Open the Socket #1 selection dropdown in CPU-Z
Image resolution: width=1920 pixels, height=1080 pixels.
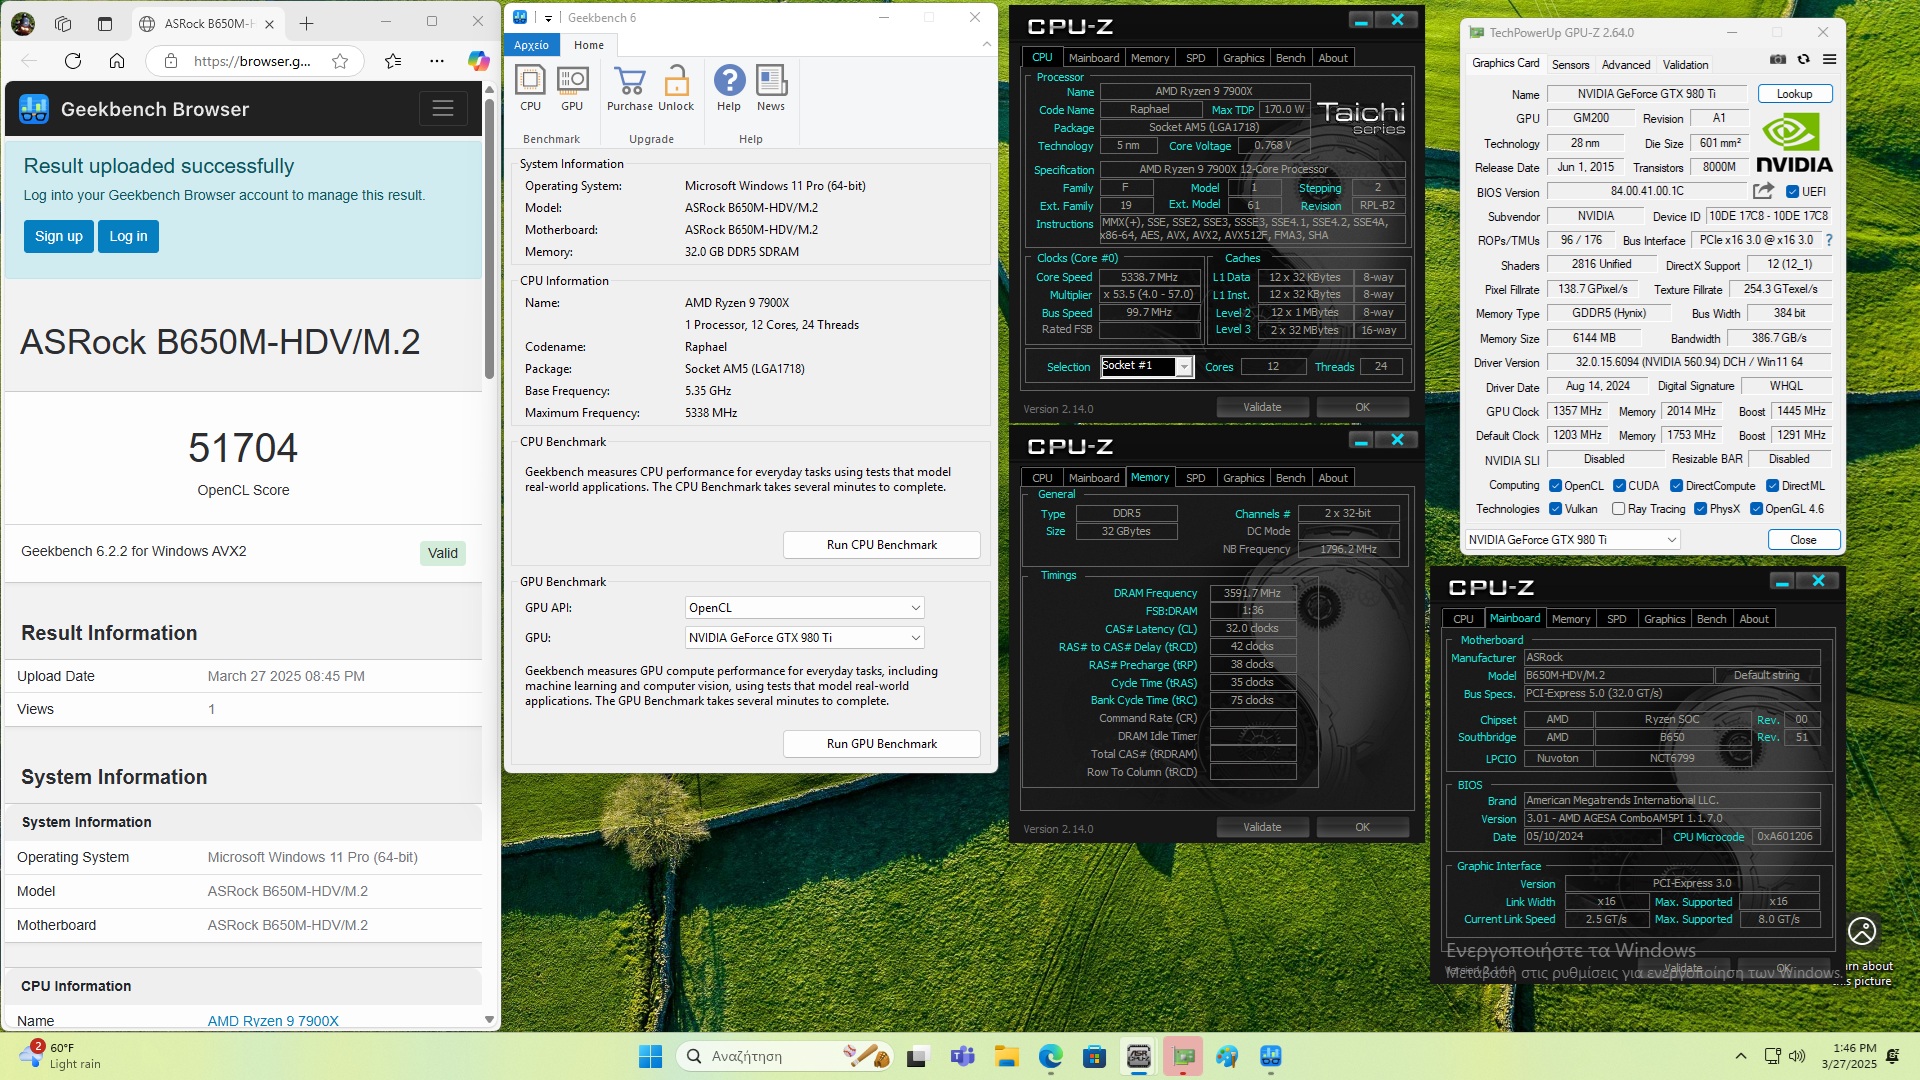click(1147, 367)
